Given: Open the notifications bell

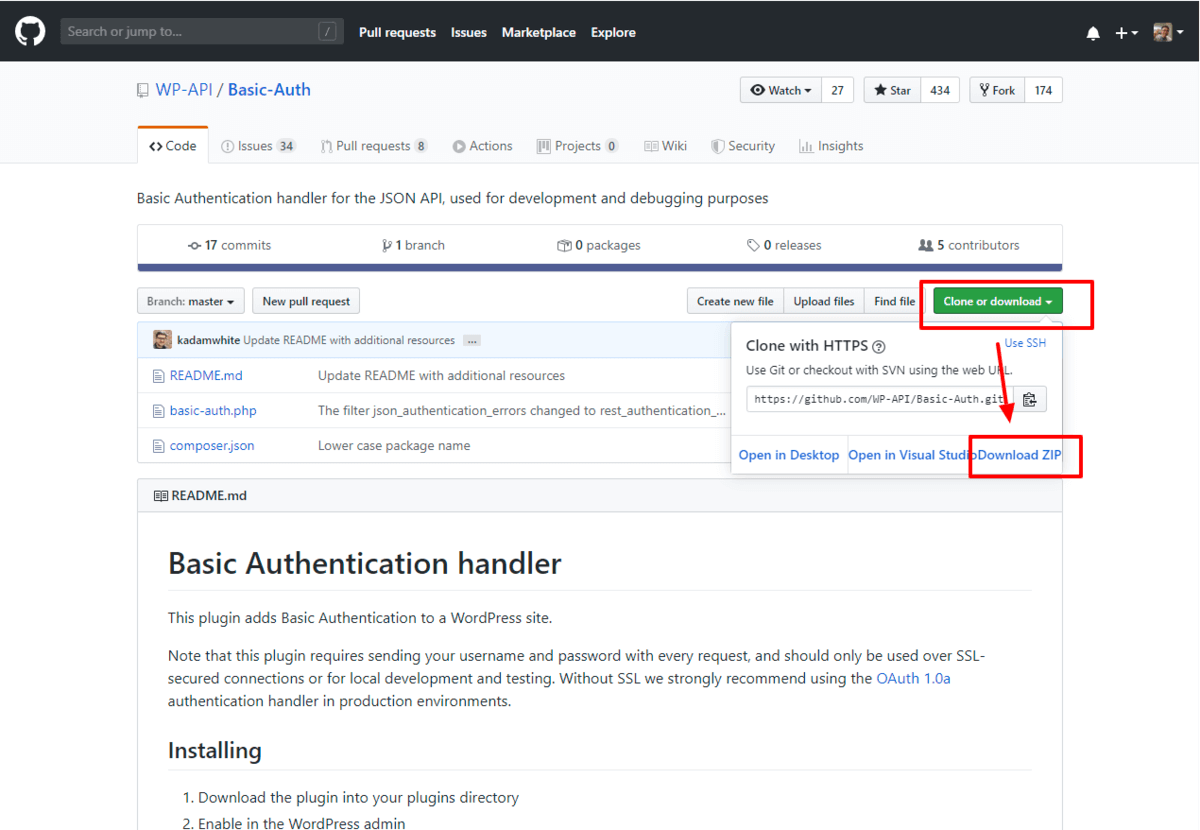Looking at the screenshot, I should click(1093, 33).
